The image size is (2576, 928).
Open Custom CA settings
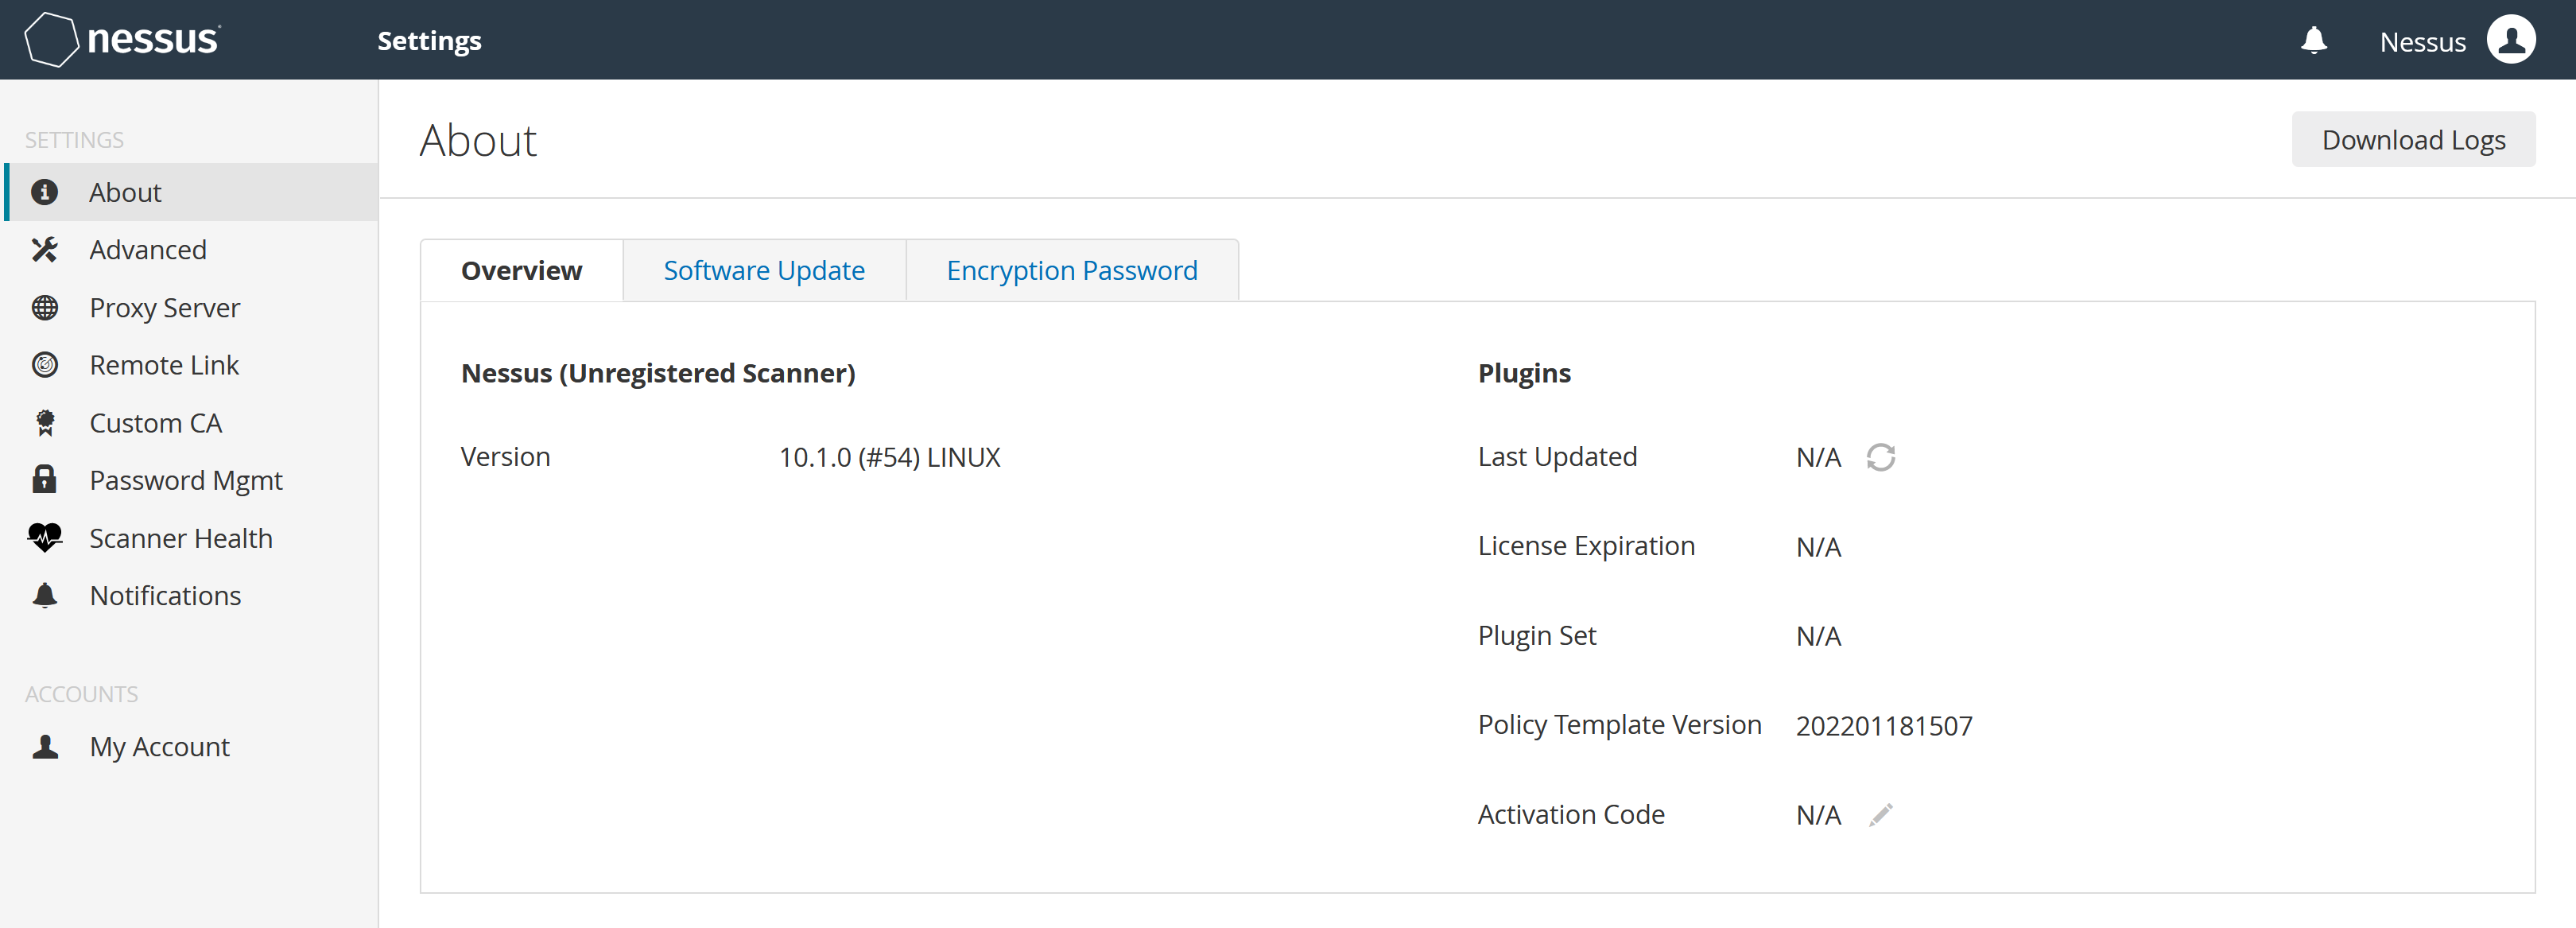click(x=191, y=423)
